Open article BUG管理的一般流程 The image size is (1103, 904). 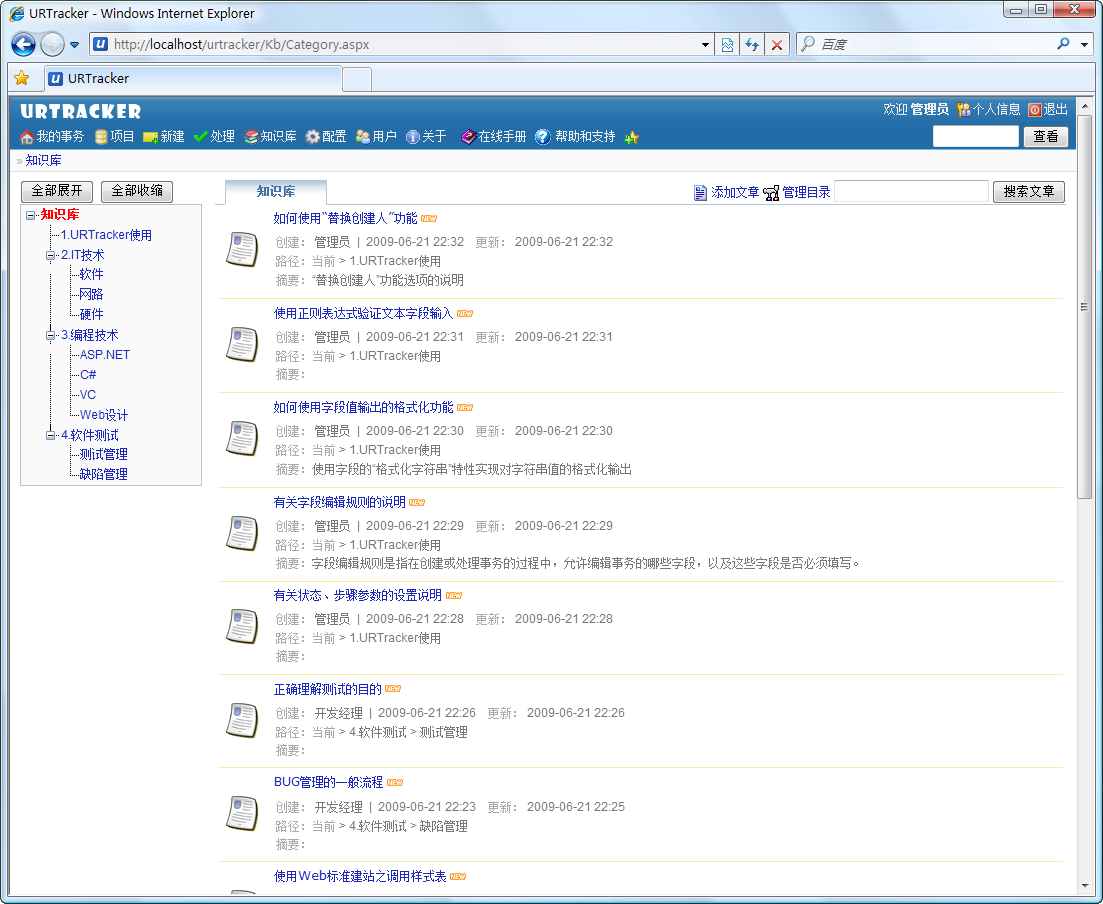(329, 782)
